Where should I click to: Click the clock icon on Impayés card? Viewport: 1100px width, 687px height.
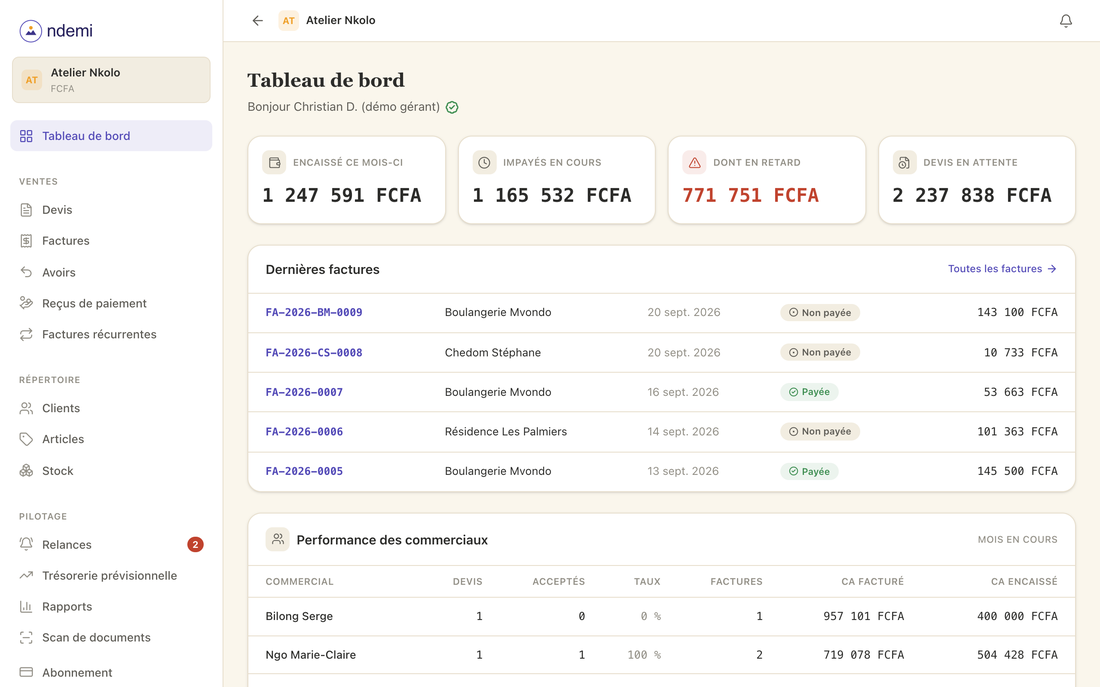coord(484,162)
